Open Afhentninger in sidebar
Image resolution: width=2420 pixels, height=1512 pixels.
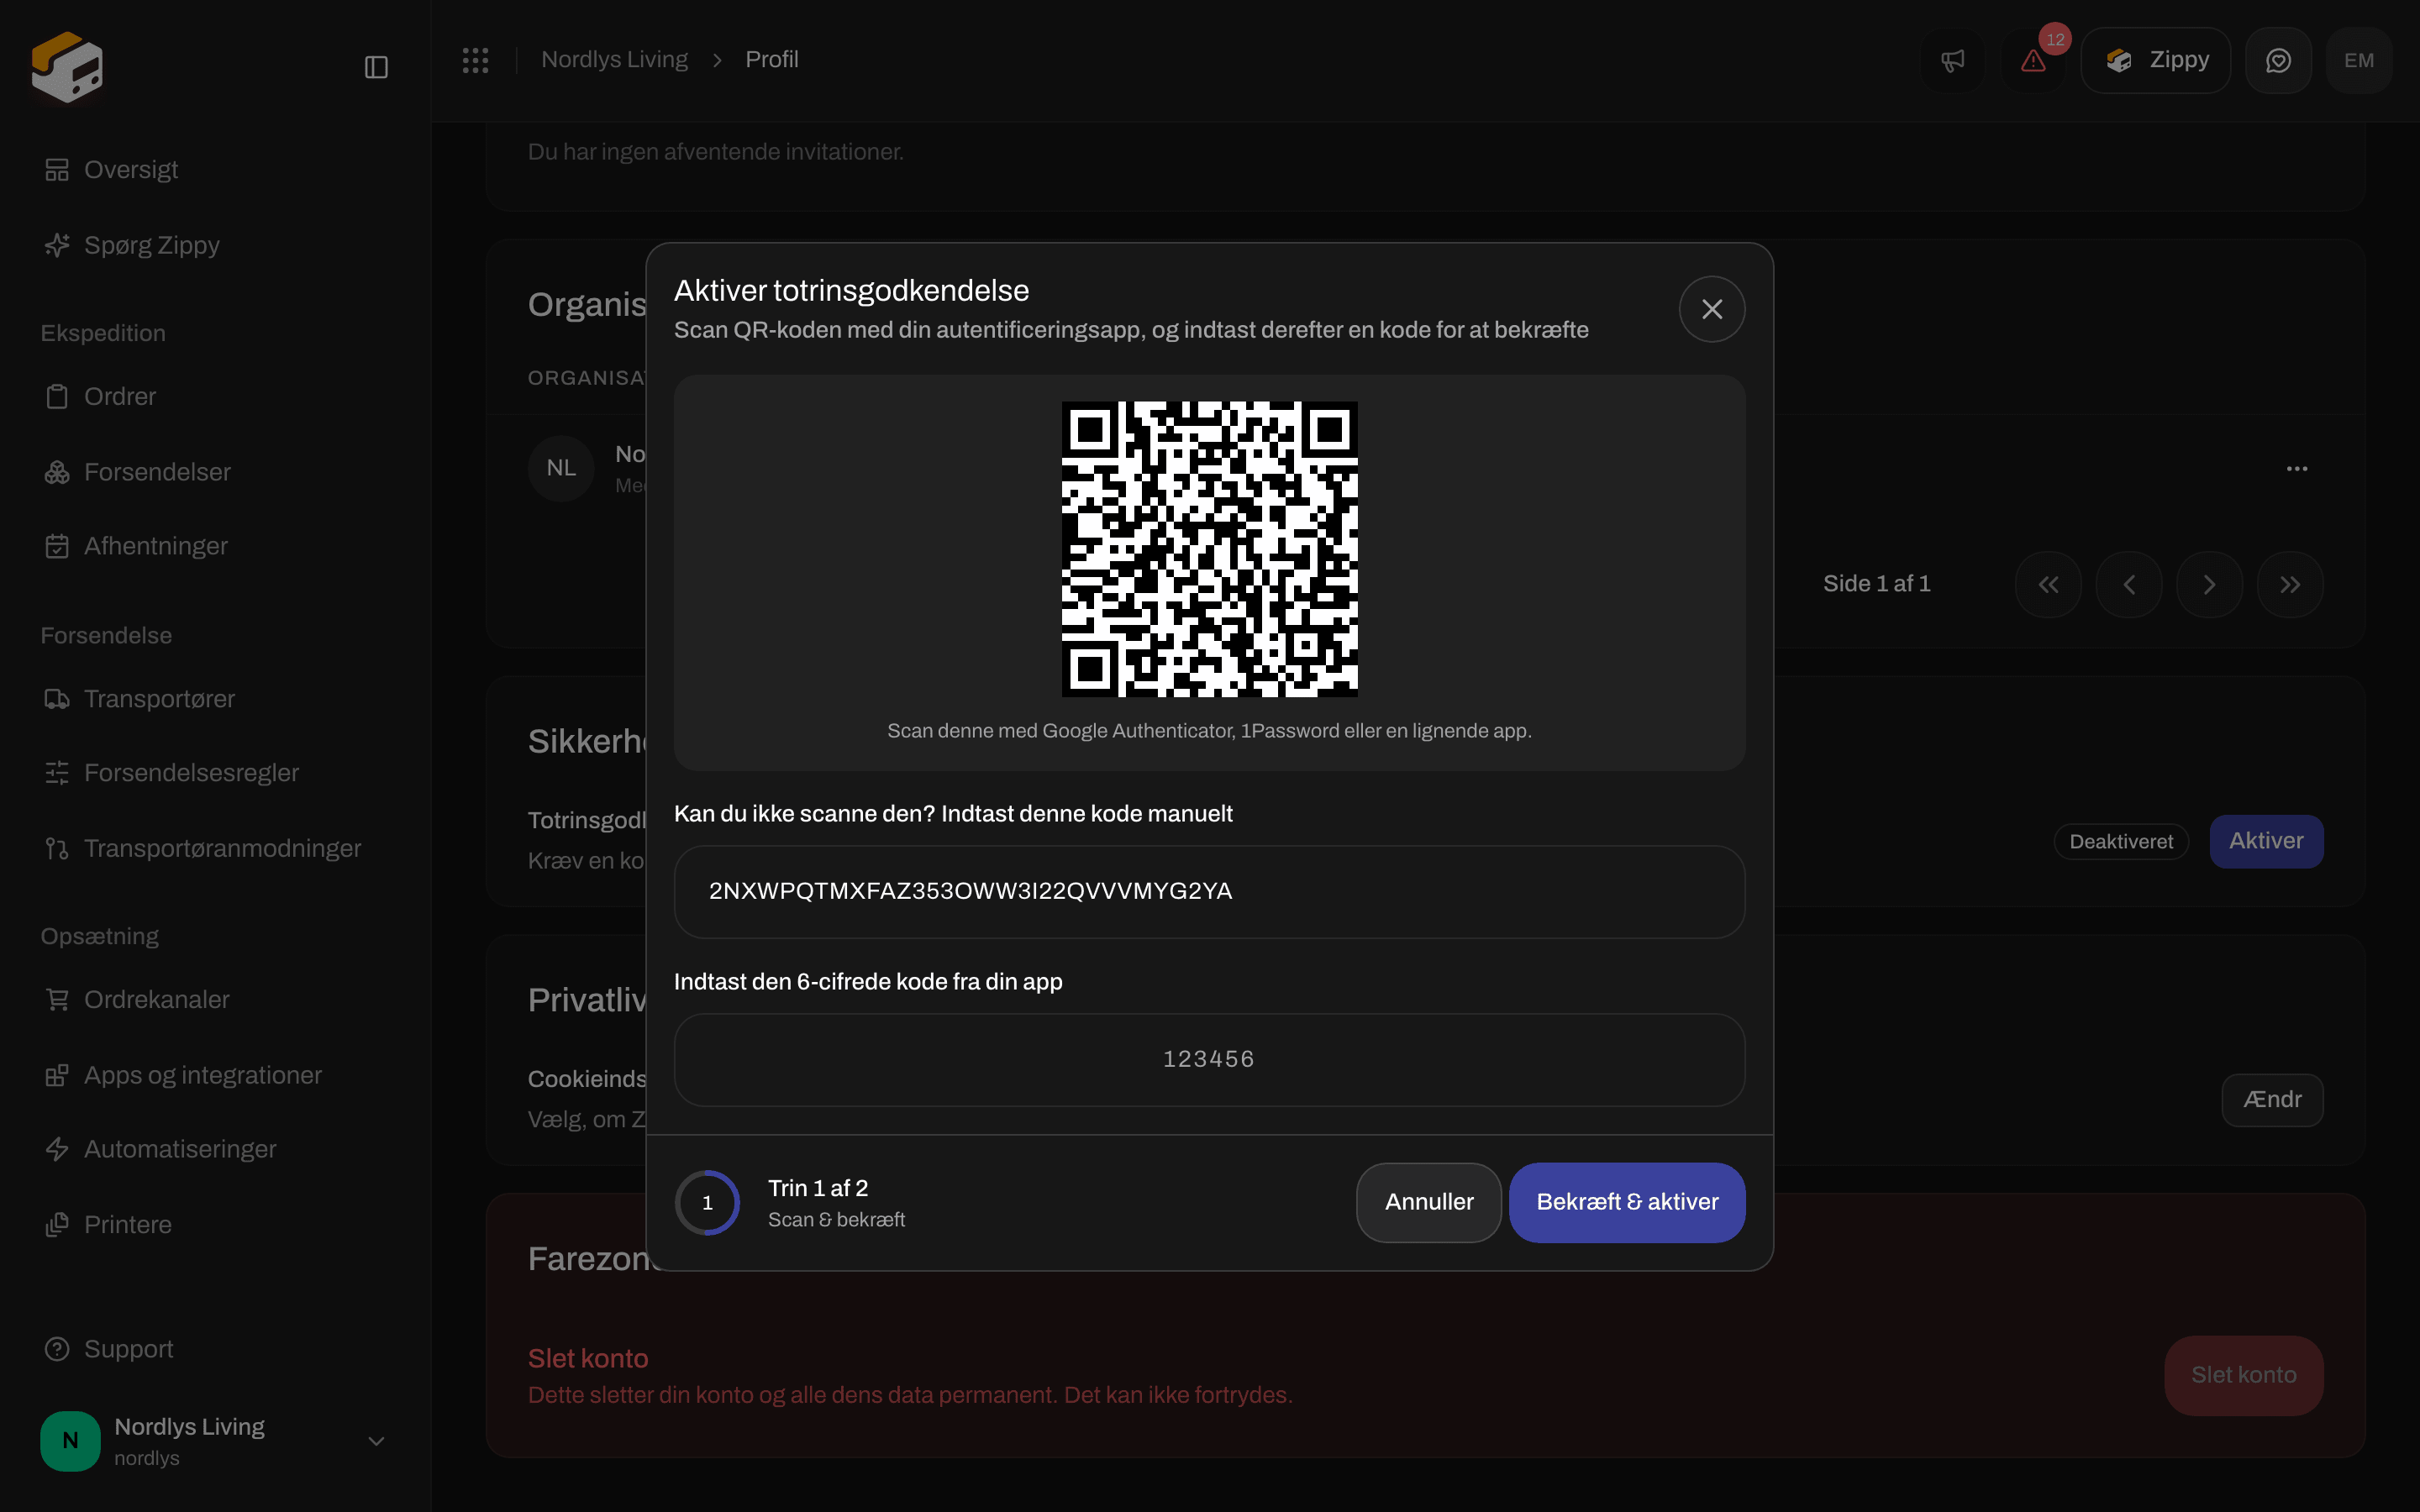[215, 546]
